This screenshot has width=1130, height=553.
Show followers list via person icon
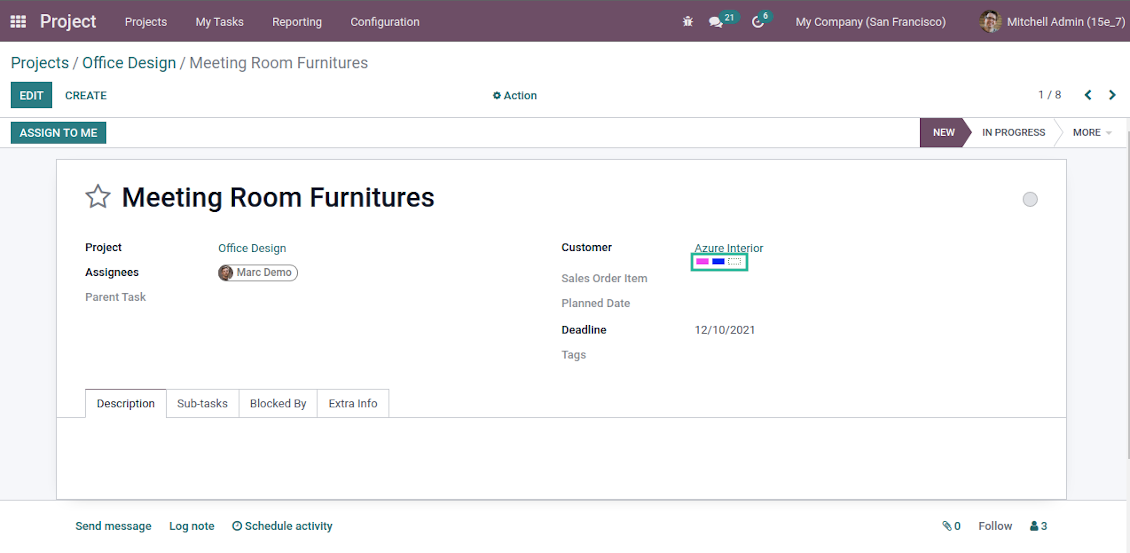(x=1038, y=526)
